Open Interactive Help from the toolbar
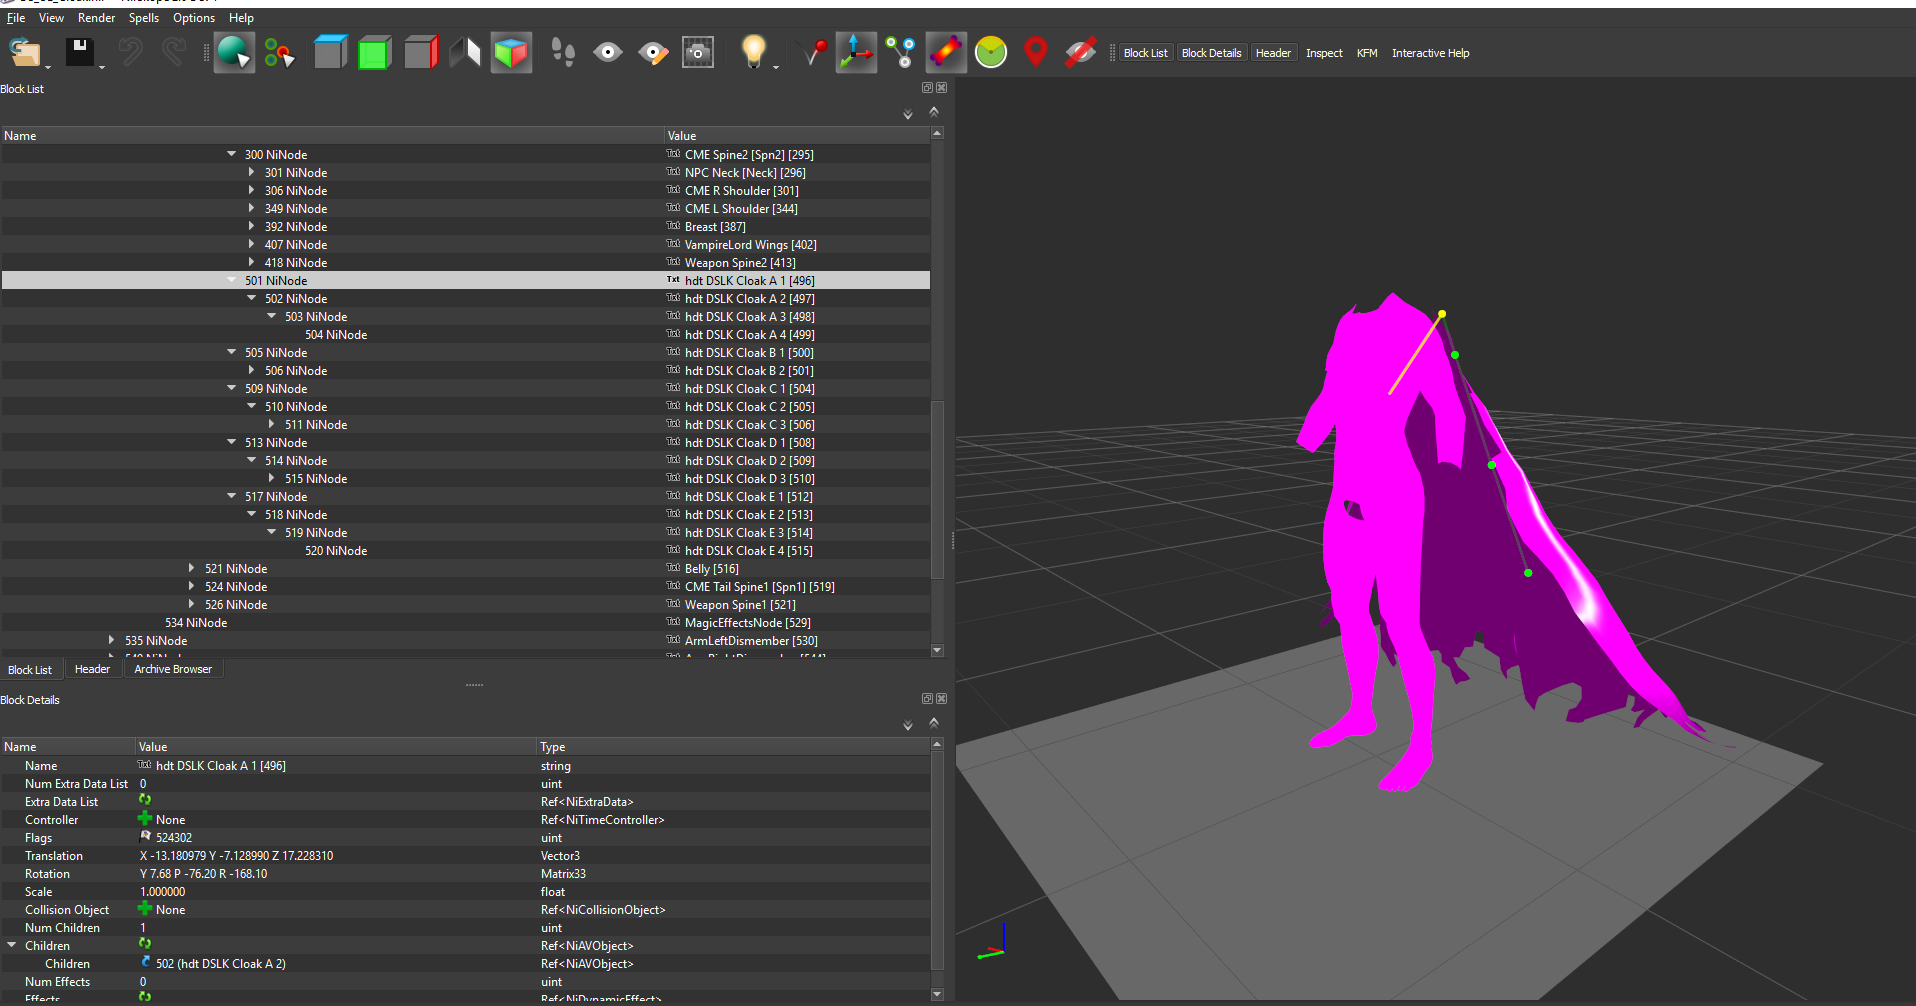 [x=1430, y=53]
